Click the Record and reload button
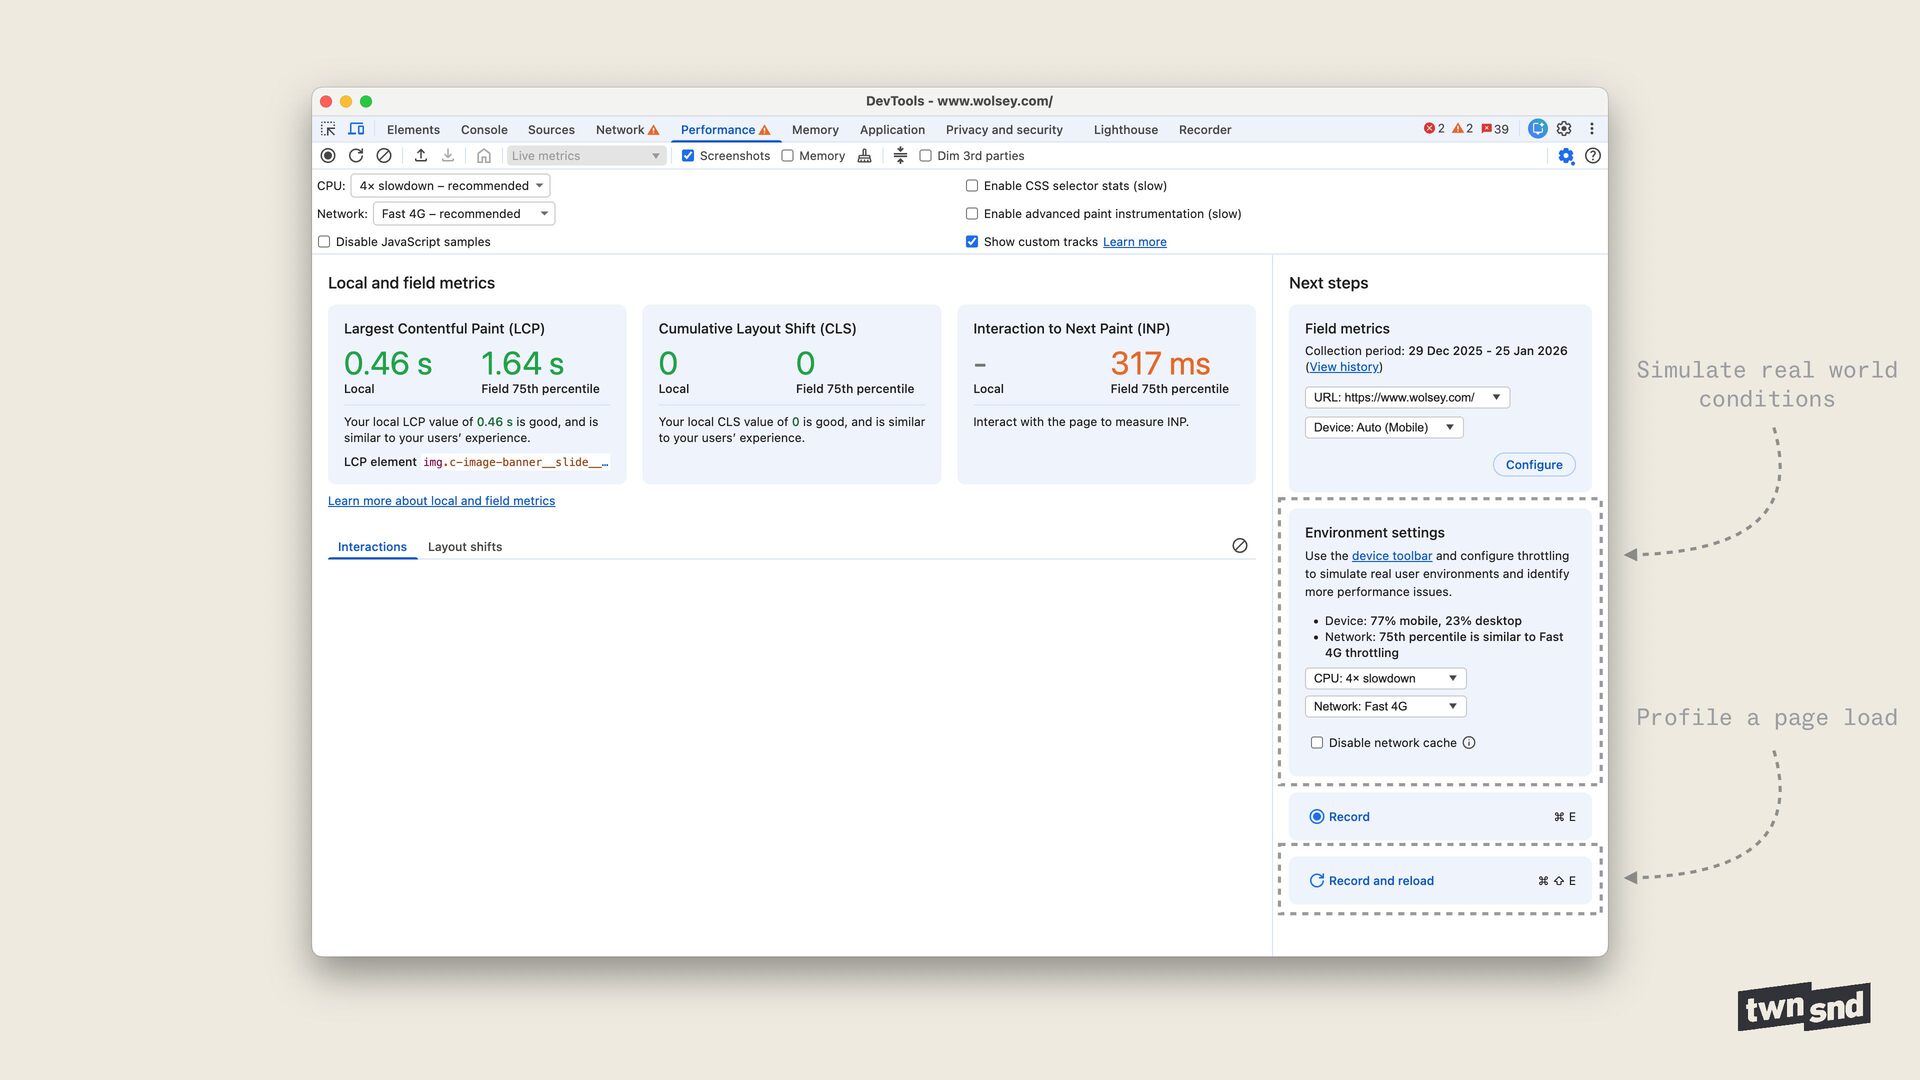 1381,881
